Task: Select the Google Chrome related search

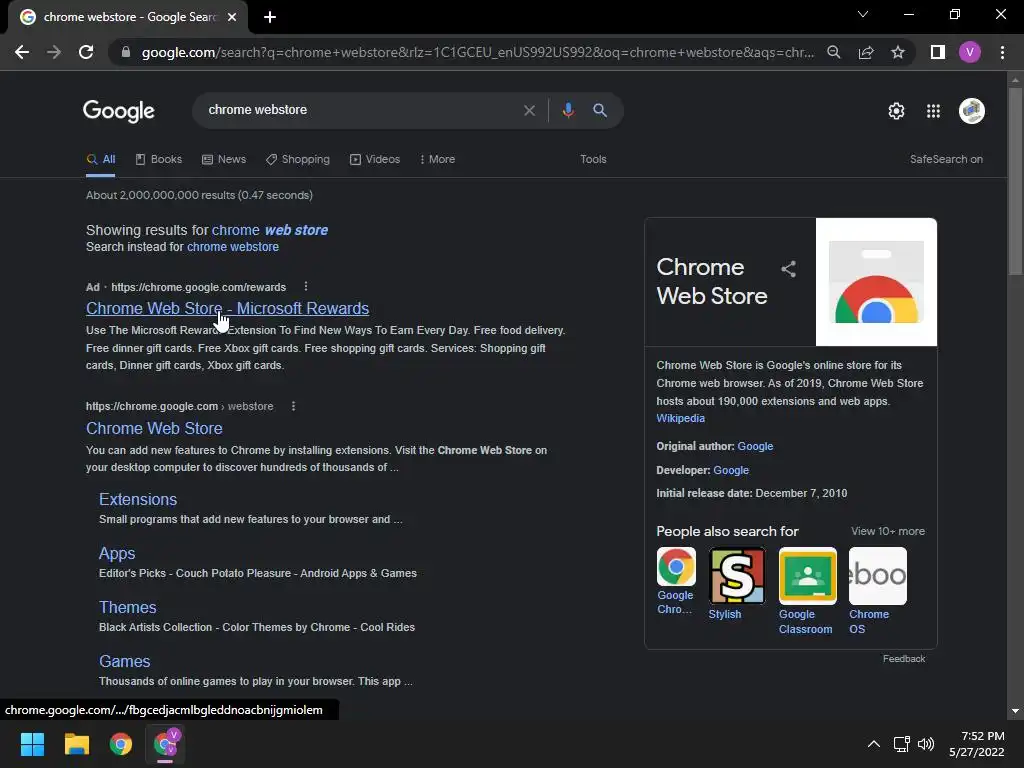Action: click(675, 581)
